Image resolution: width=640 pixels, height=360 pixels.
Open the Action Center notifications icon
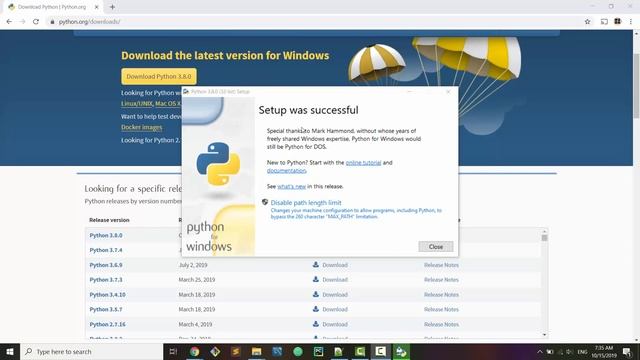coord(627,351)
